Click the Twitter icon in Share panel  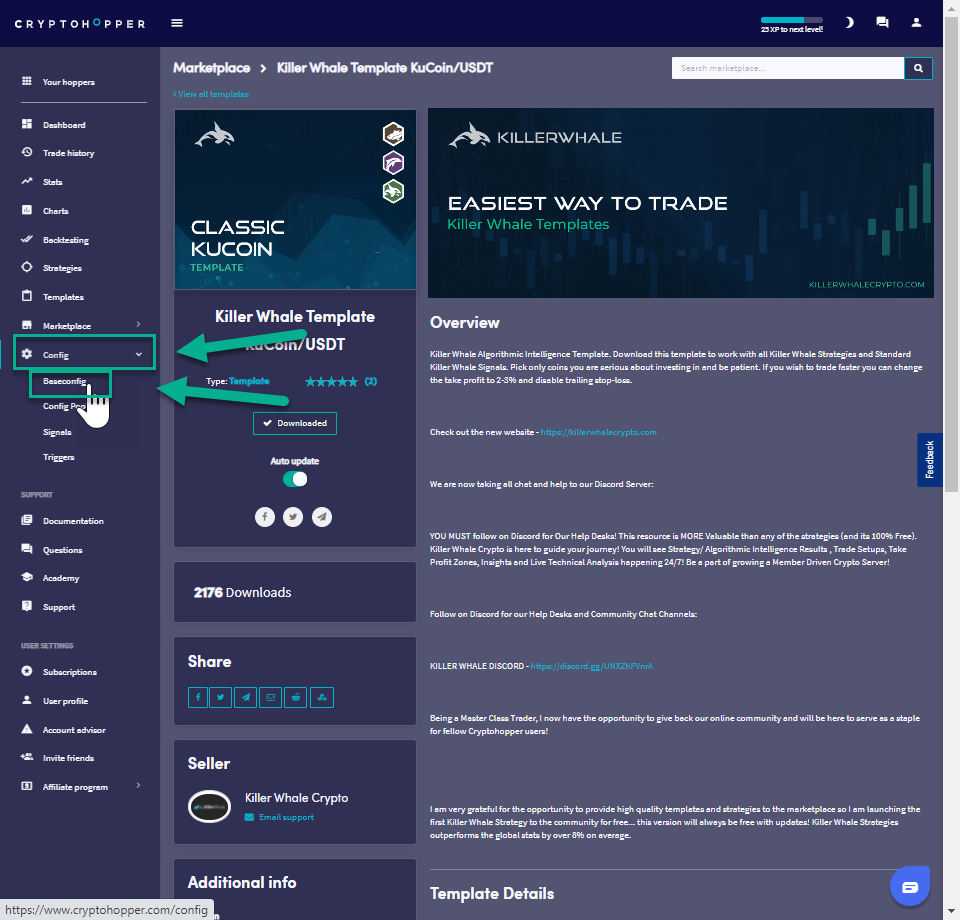click(222, 697)
